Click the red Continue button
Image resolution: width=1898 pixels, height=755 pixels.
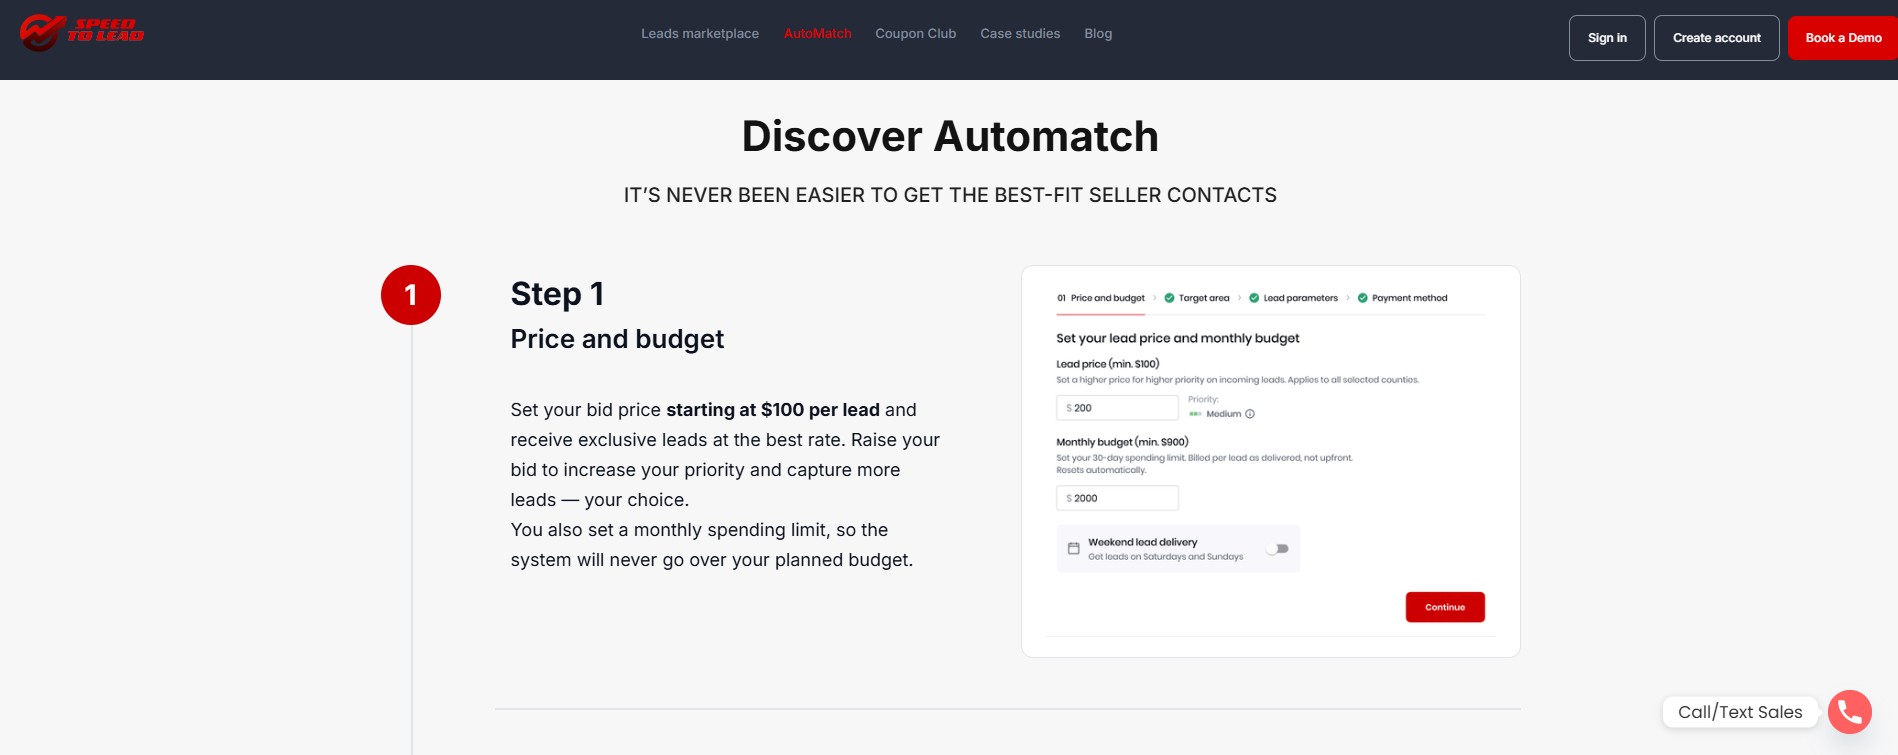coord(1445,607)
